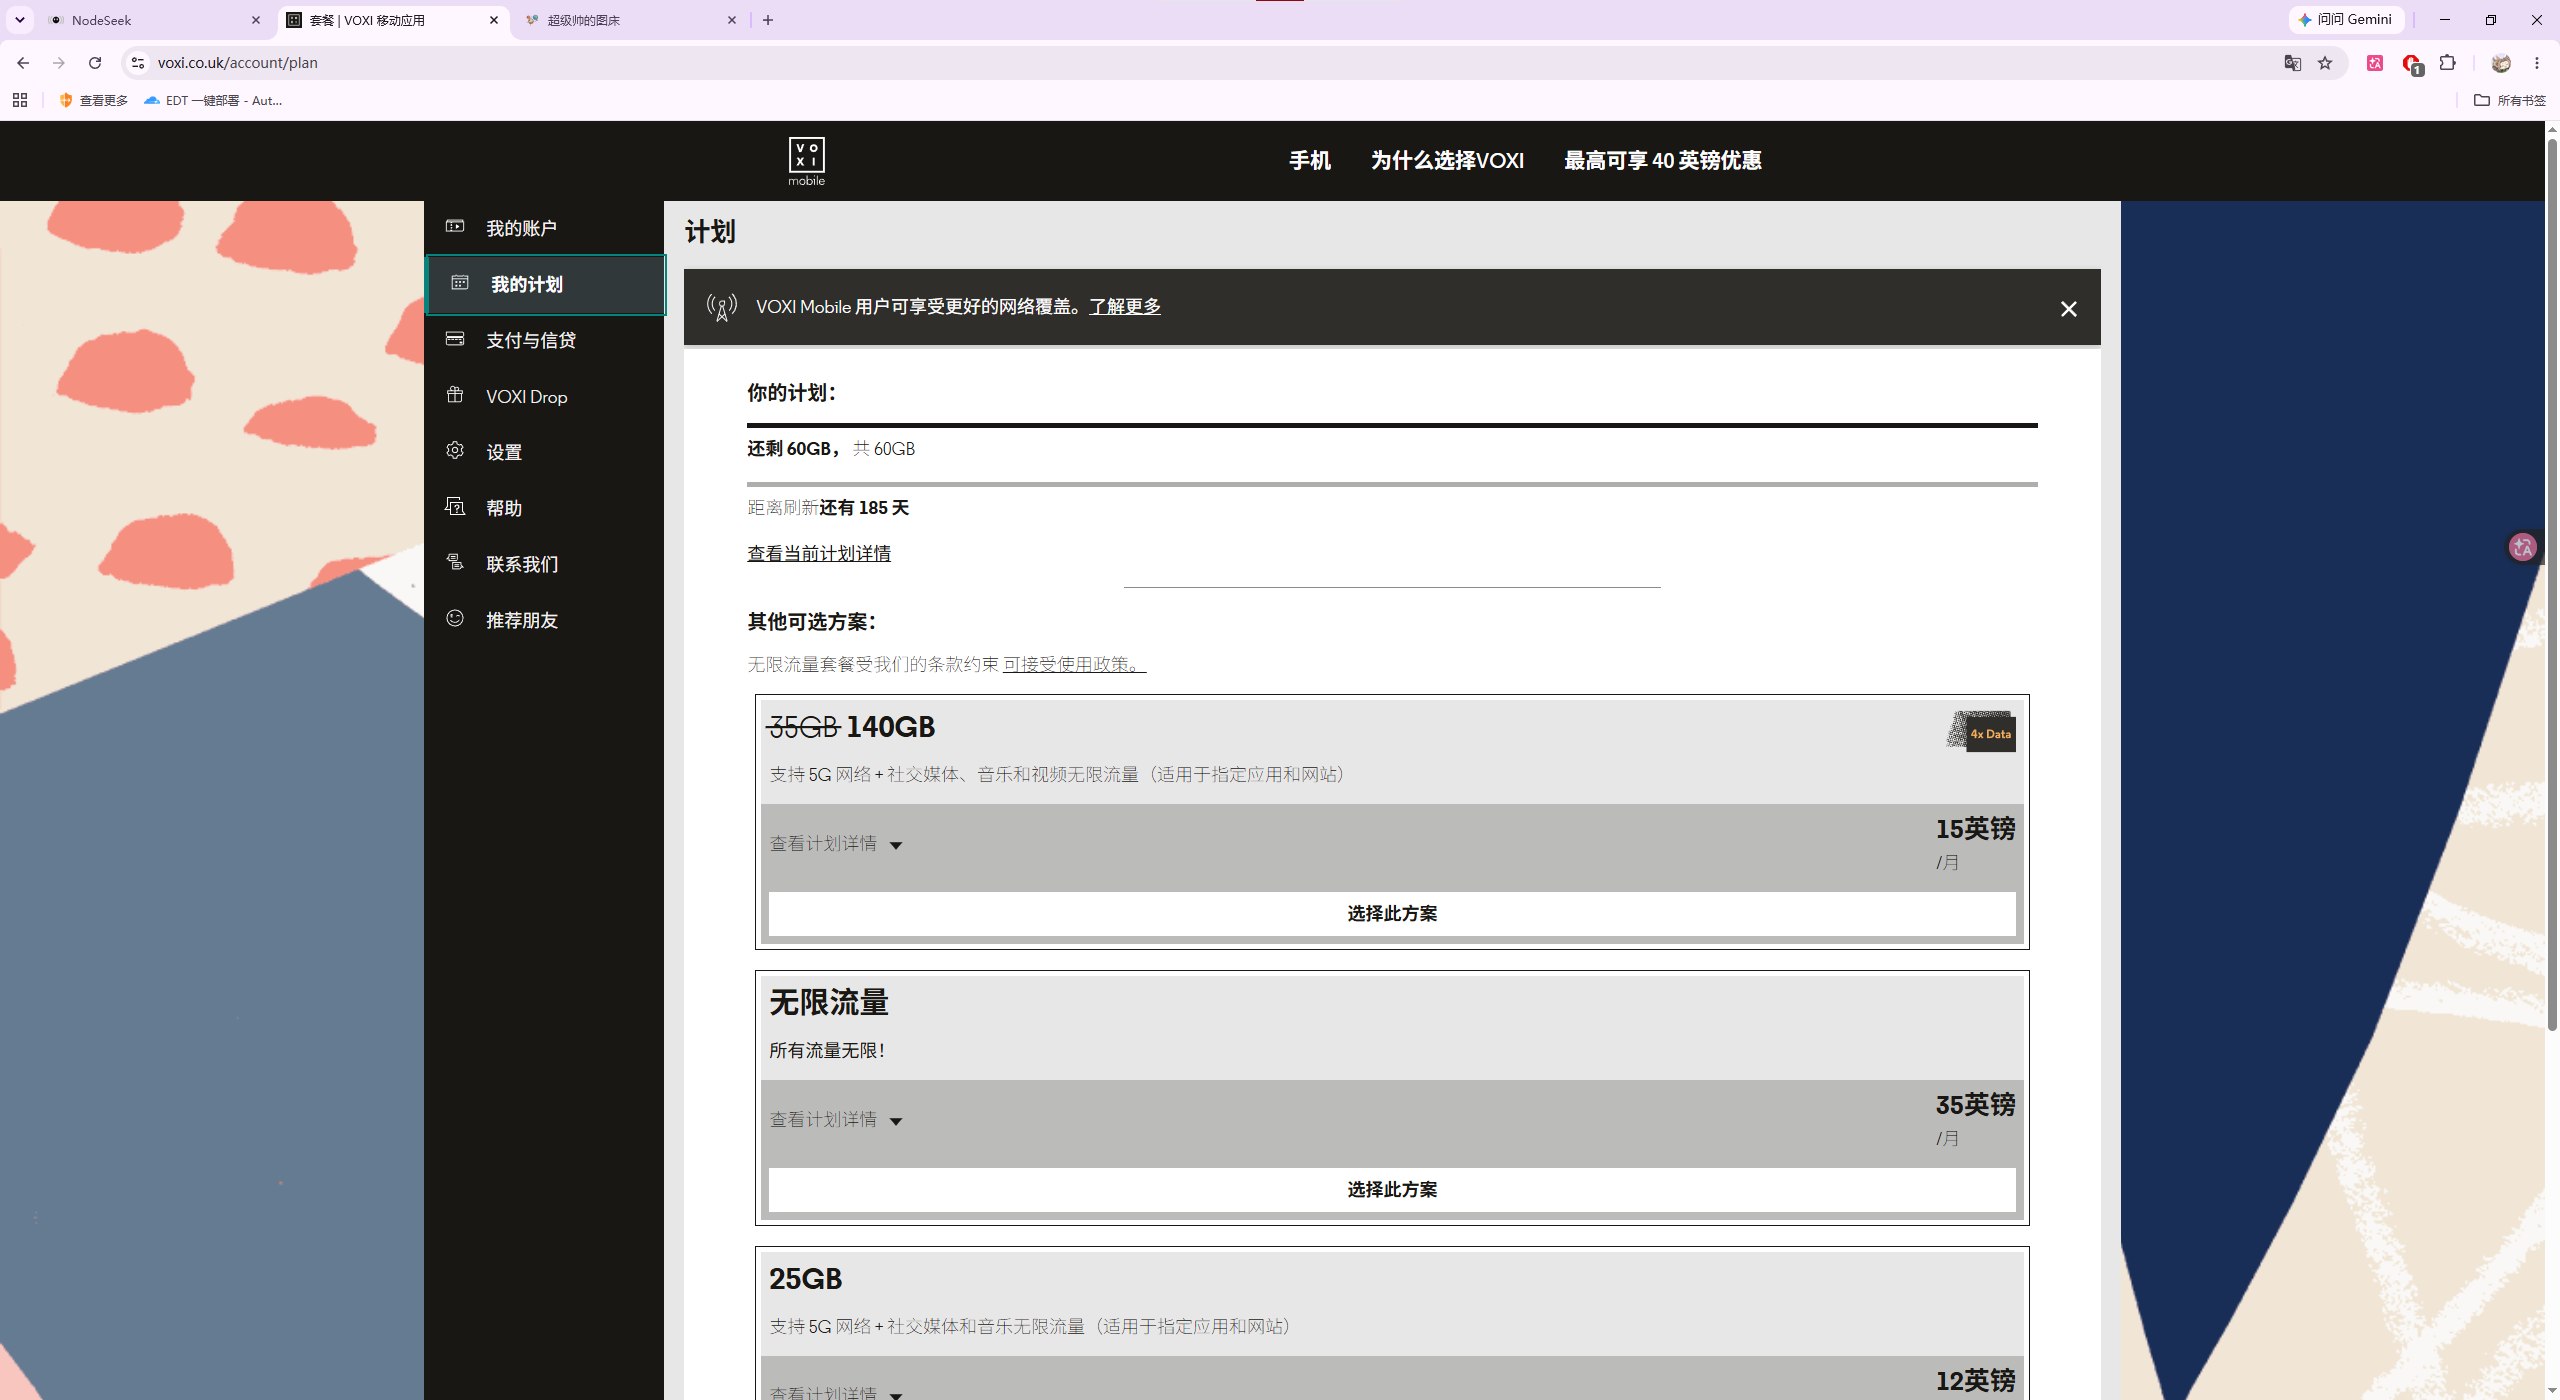
Task: Click the VOXI mobile logo
Action: click(806, 161)
